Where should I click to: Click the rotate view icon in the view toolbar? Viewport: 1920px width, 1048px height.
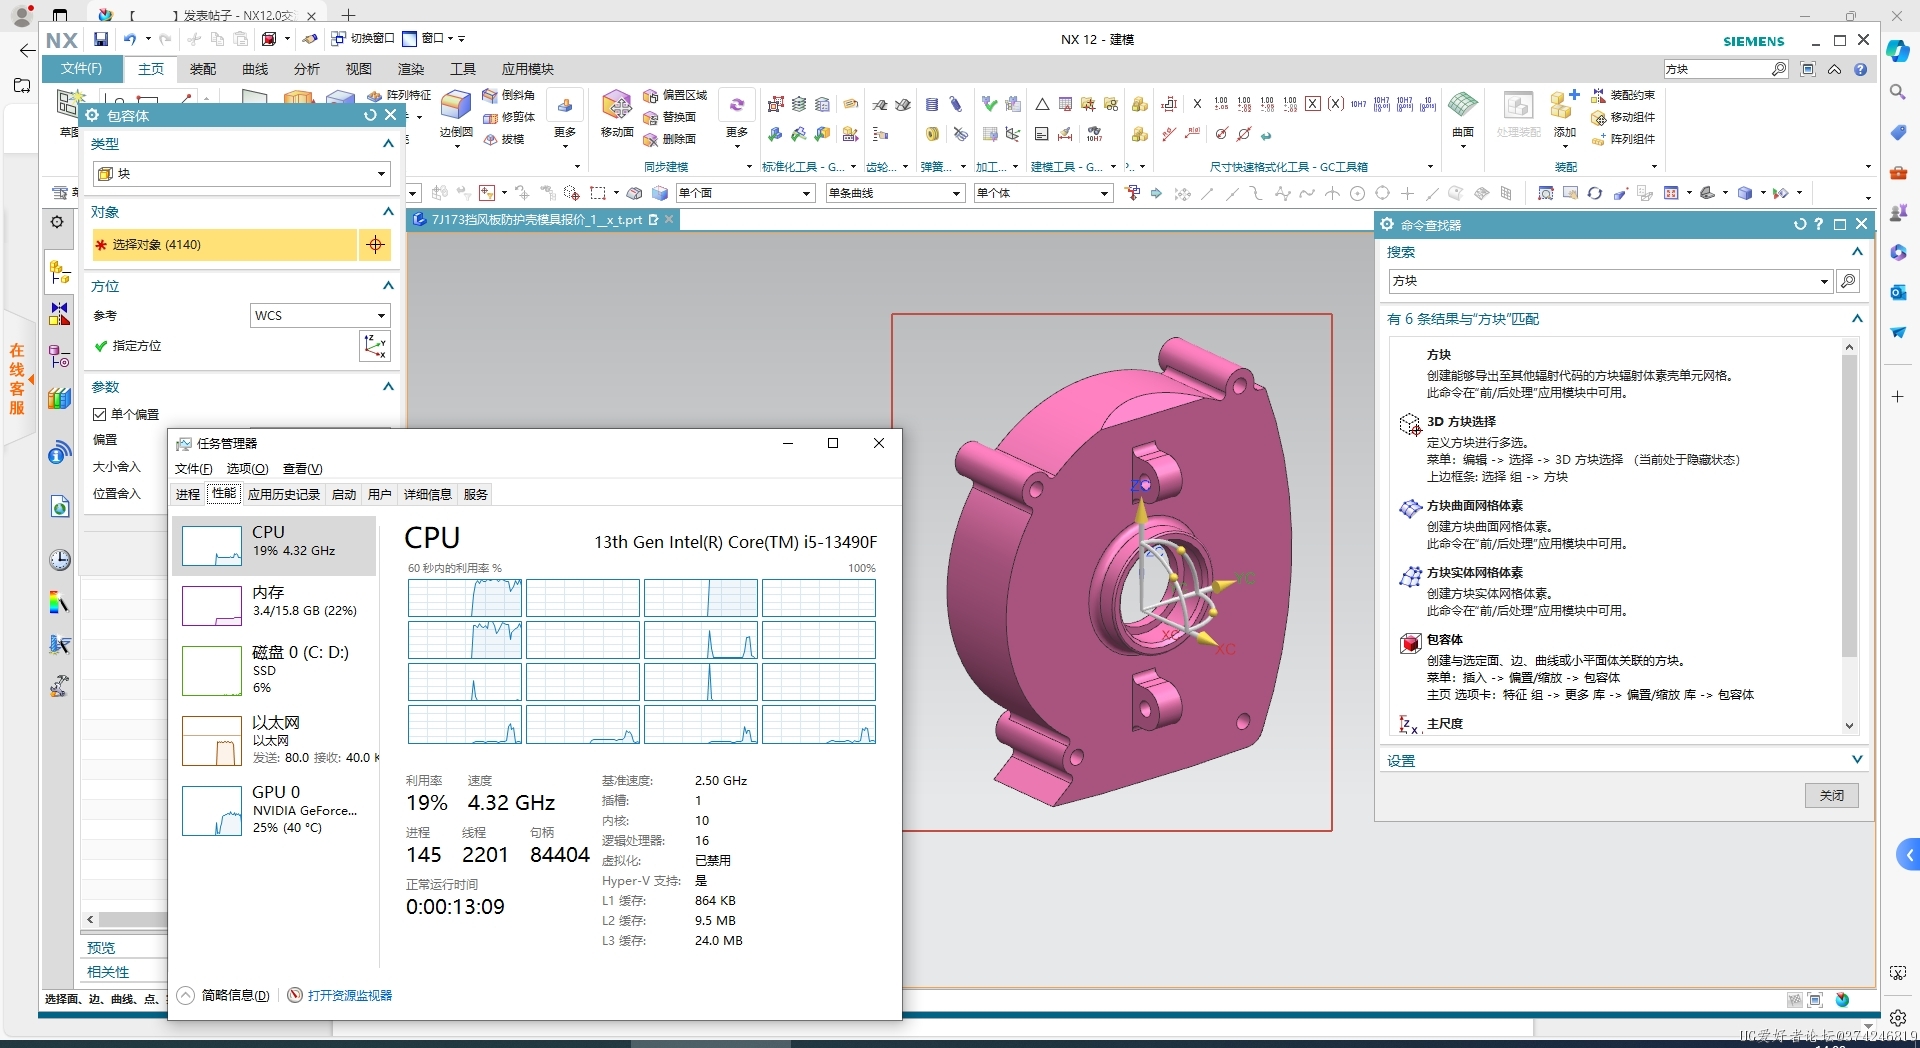1594,193
